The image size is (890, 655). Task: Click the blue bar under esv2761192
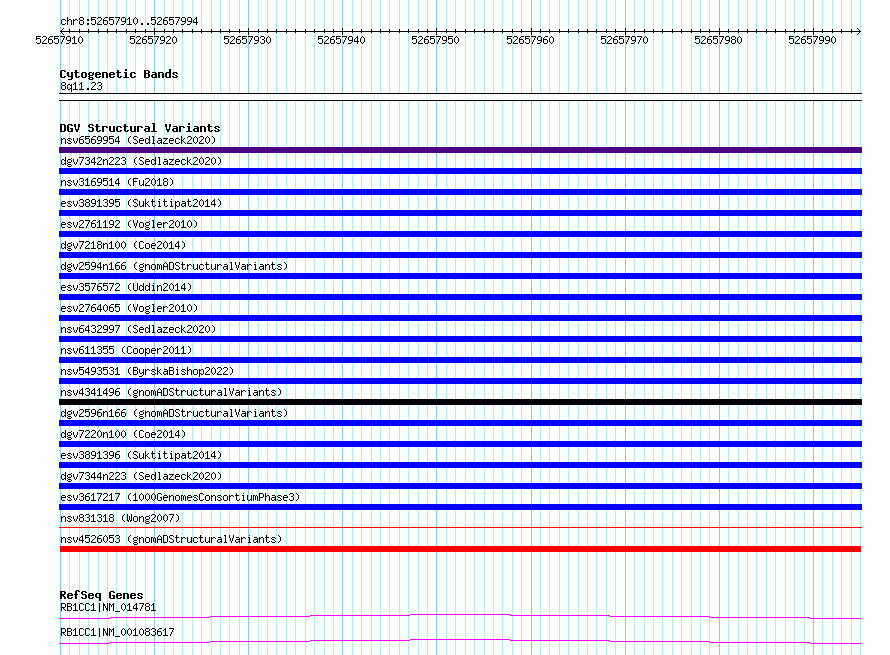point(460,234)
